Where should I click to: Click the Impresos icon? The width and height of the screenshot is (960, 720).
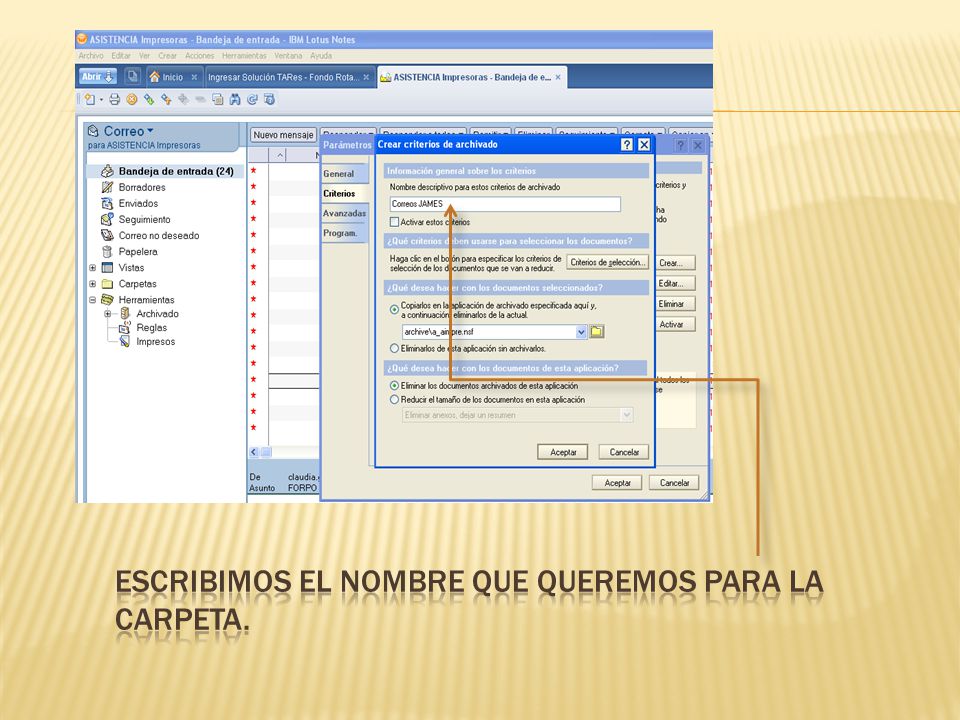125,342
